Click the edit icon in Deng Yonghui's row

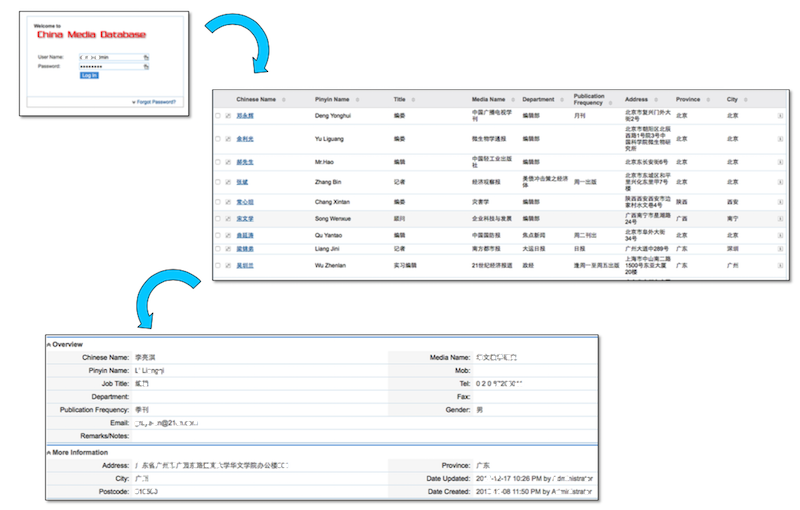pos(228,116)
